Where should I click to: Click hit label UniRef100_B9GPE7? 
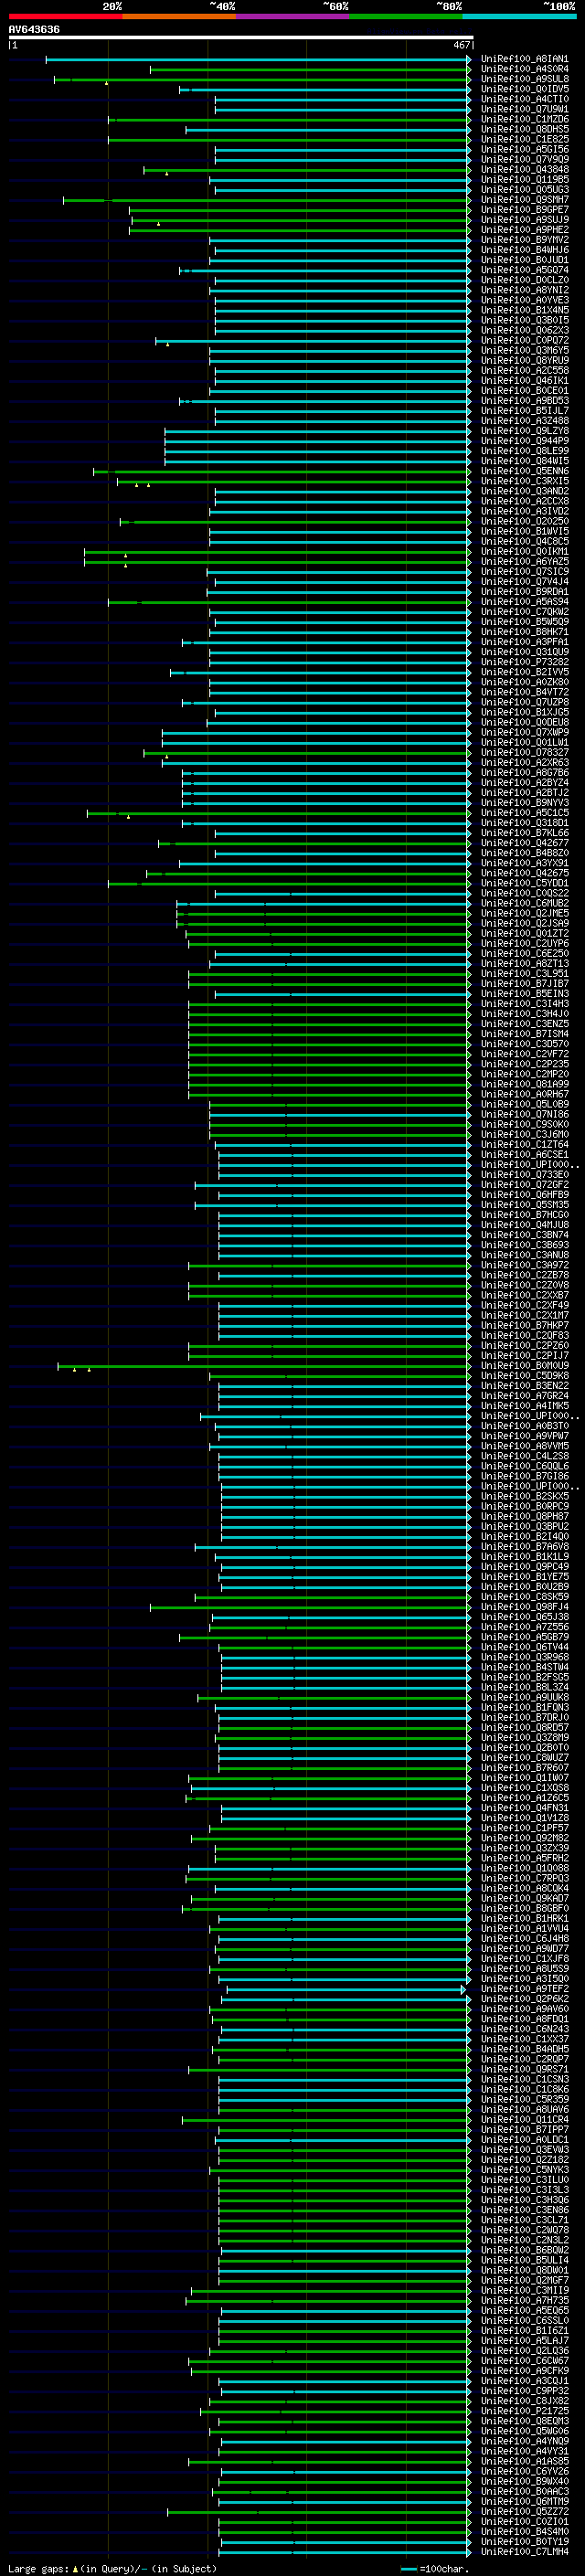click(x=524, y=210)
